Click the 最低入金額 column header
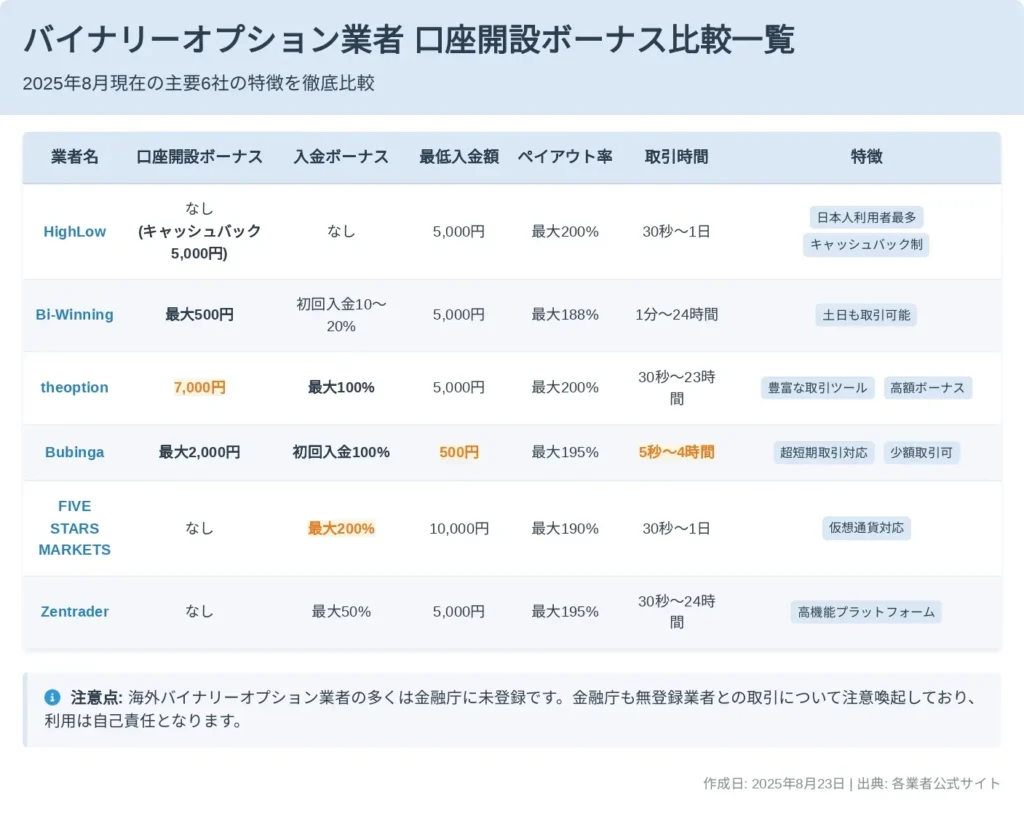 458,157
